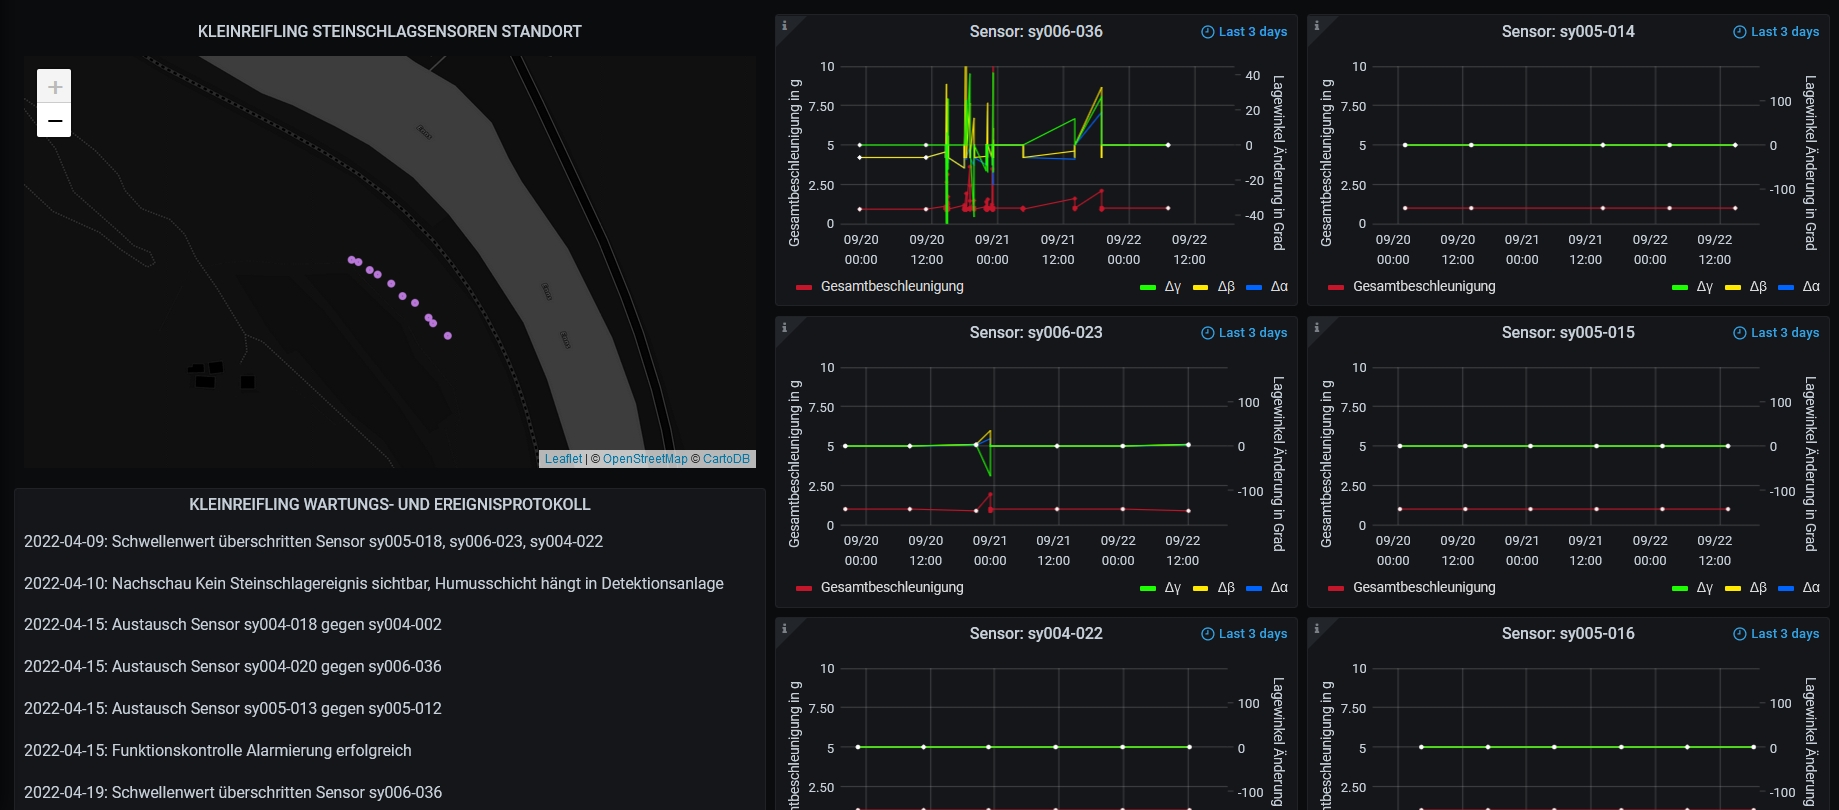Open info icon of panel sy005-015
Image resolution: width=1839 pixels, height=810 pixels.
click(1317, 327)
